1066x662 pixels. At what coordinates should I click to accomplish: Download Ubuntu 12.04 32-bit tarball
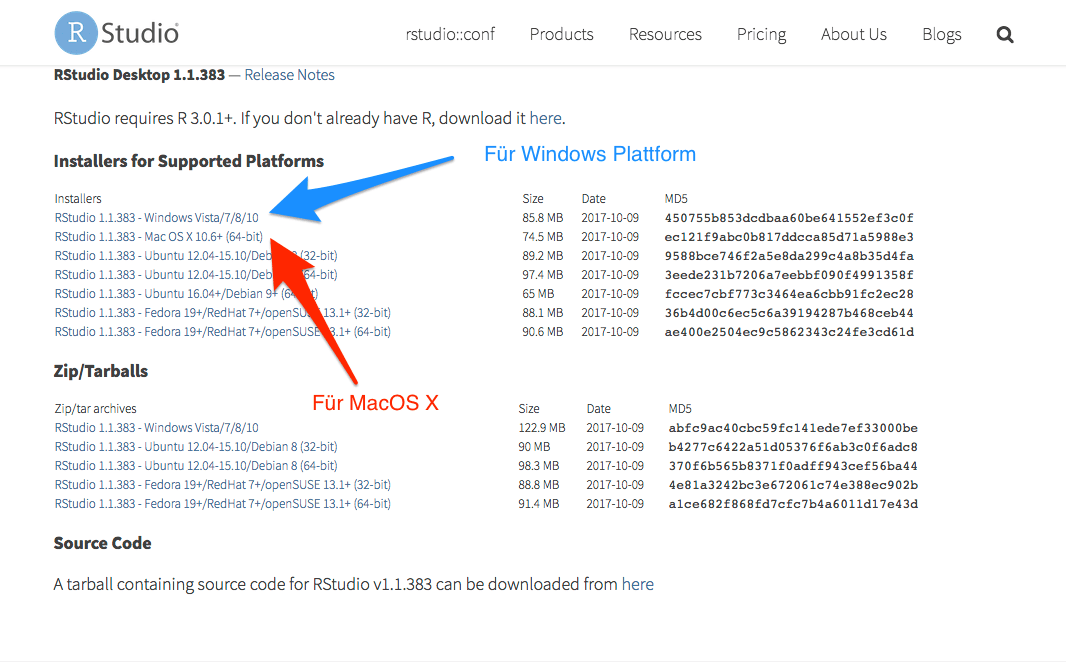195,447
